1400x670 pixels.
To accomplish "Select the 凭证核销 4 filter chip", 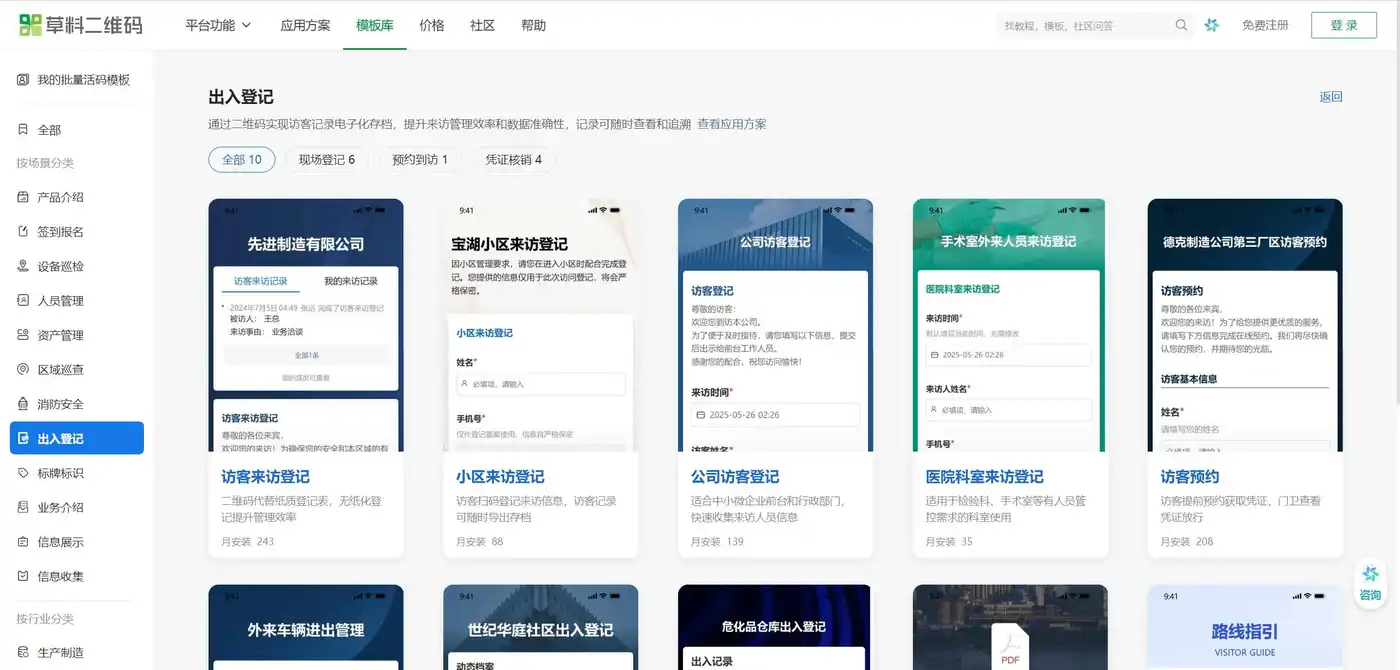I will (514, 159).
